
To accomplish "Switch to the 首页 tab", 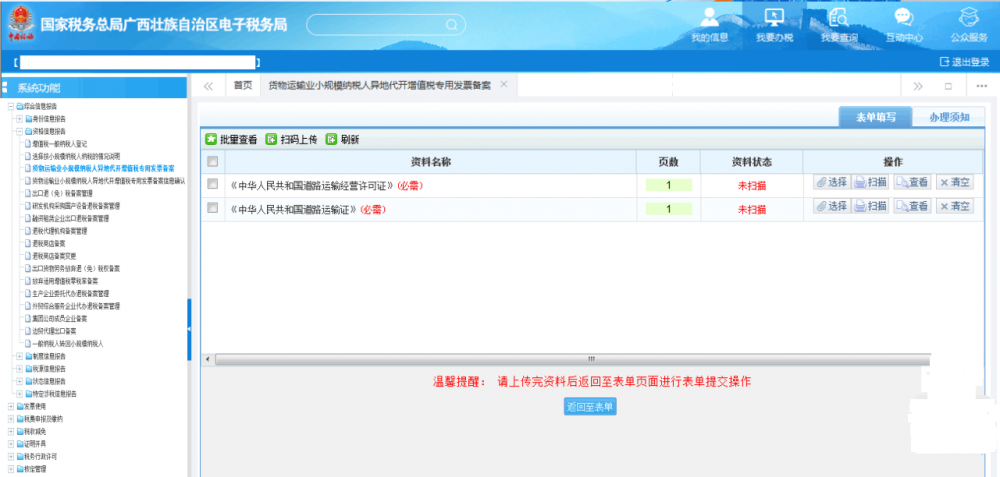I will tap(243, 86).
